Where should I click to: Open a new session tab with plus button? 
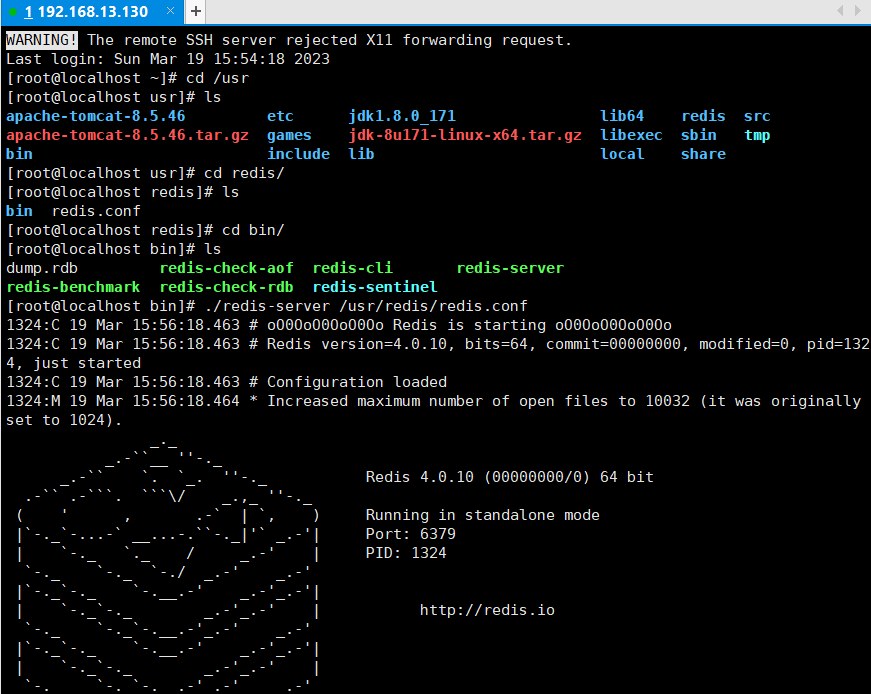(196, 11)
